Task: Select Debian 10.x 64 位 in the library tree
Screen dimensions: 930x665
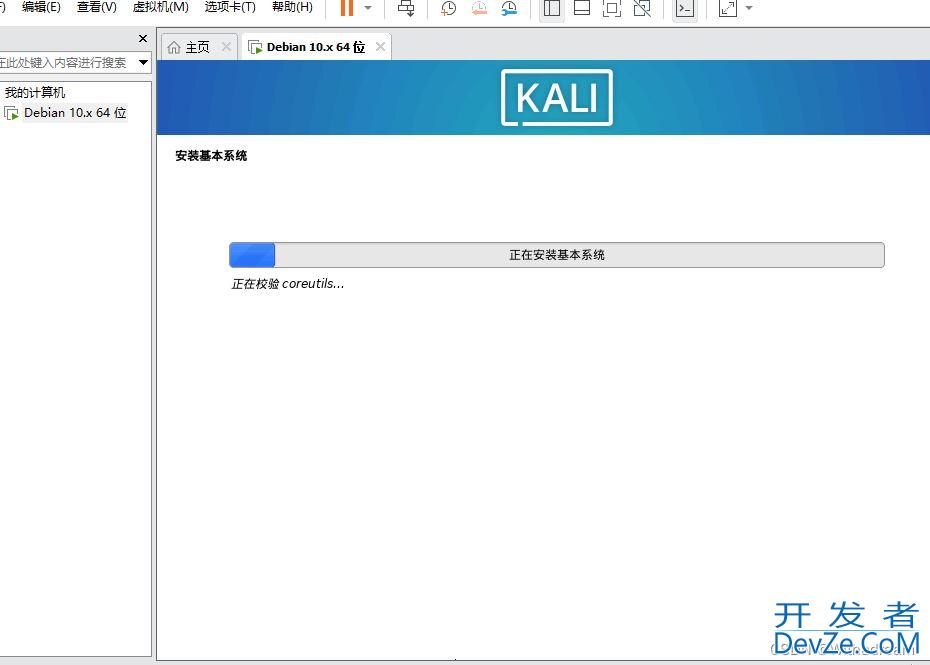Action: click(x=75, y=113)
